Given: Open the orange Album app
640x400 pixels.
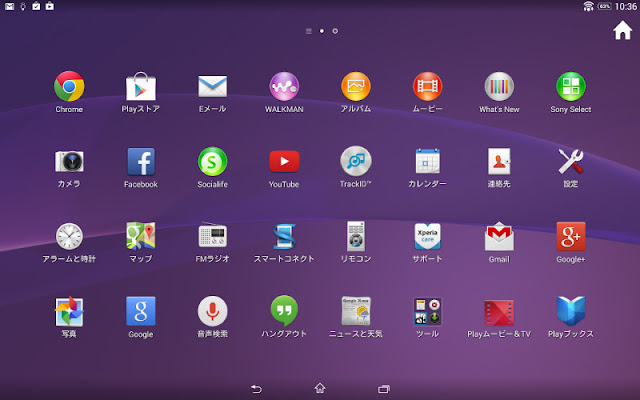Looking at the screenshot, I should coord(356,86).
